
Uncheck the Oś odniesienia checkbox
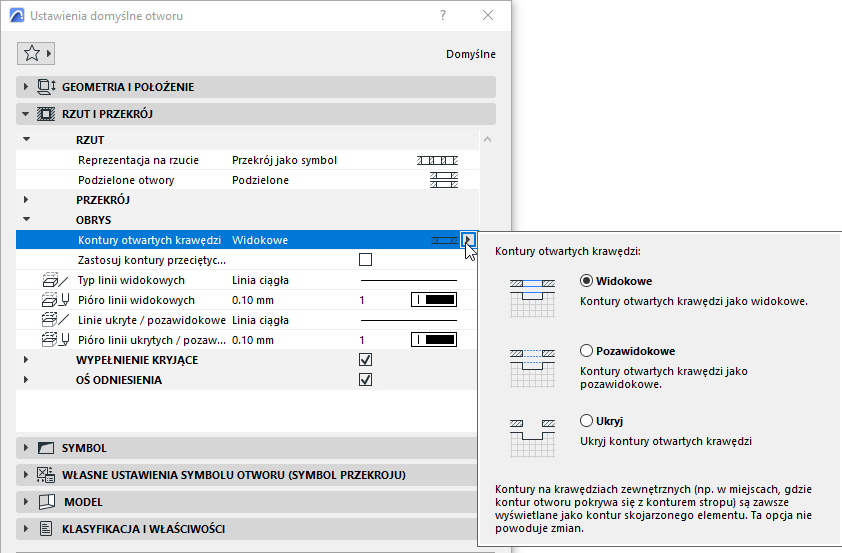[365, 380]
